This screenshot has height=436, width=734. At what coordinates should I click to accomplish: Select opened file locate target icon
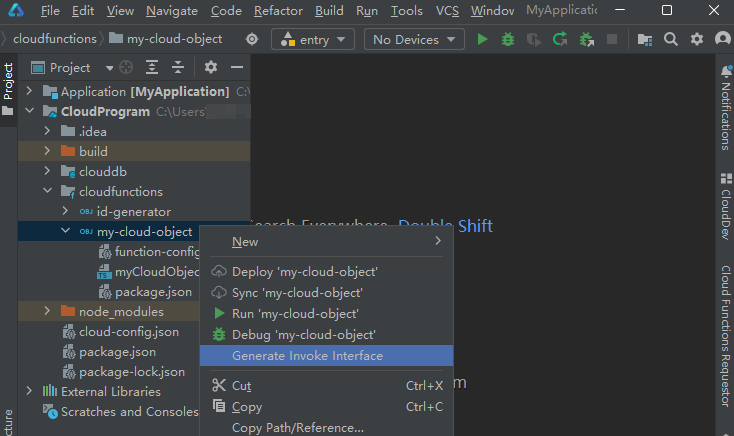pos(126,68)
